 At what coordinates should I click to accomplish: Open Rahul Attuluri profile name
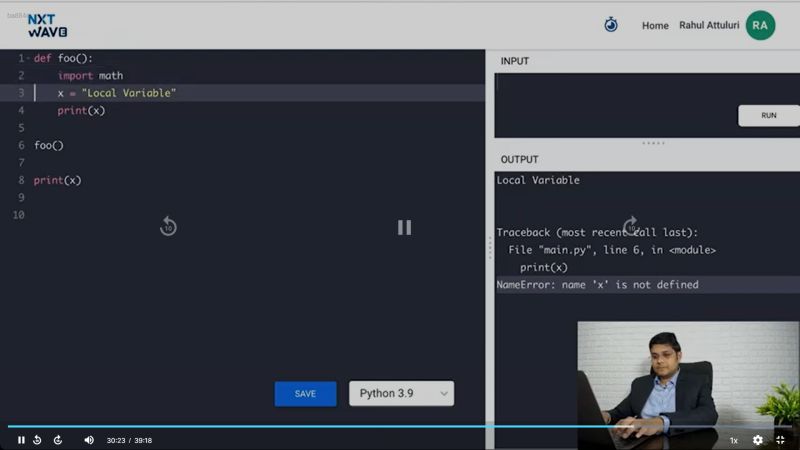pos(709,25)
